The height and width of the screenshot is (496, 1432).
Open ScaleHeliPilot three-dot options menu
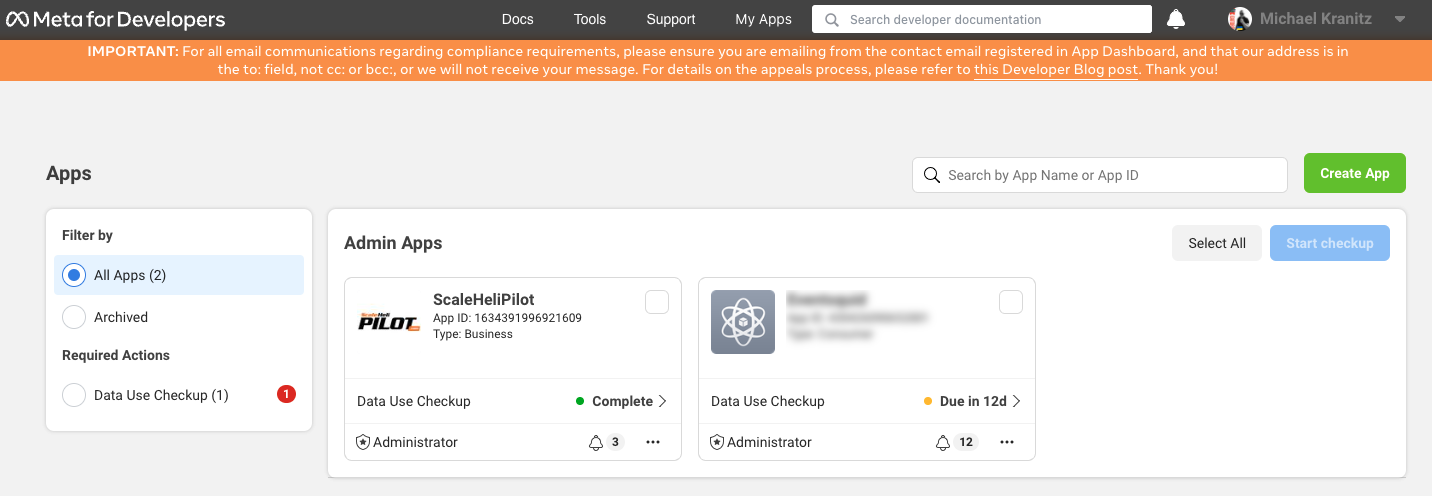tap(653, 442)
